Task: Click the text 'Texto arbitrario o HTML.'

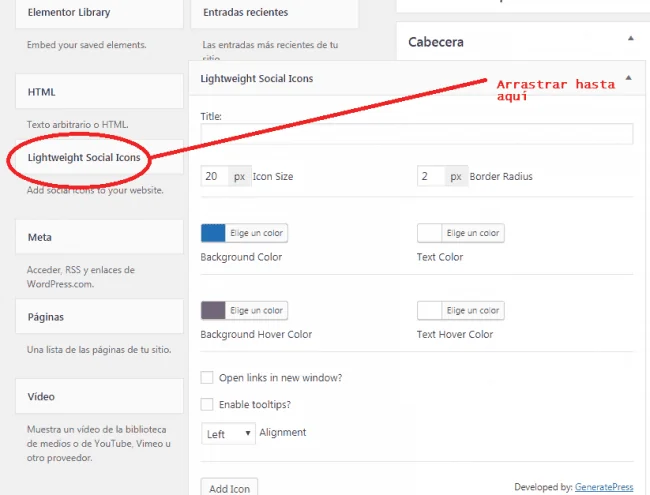Action: 78,124
